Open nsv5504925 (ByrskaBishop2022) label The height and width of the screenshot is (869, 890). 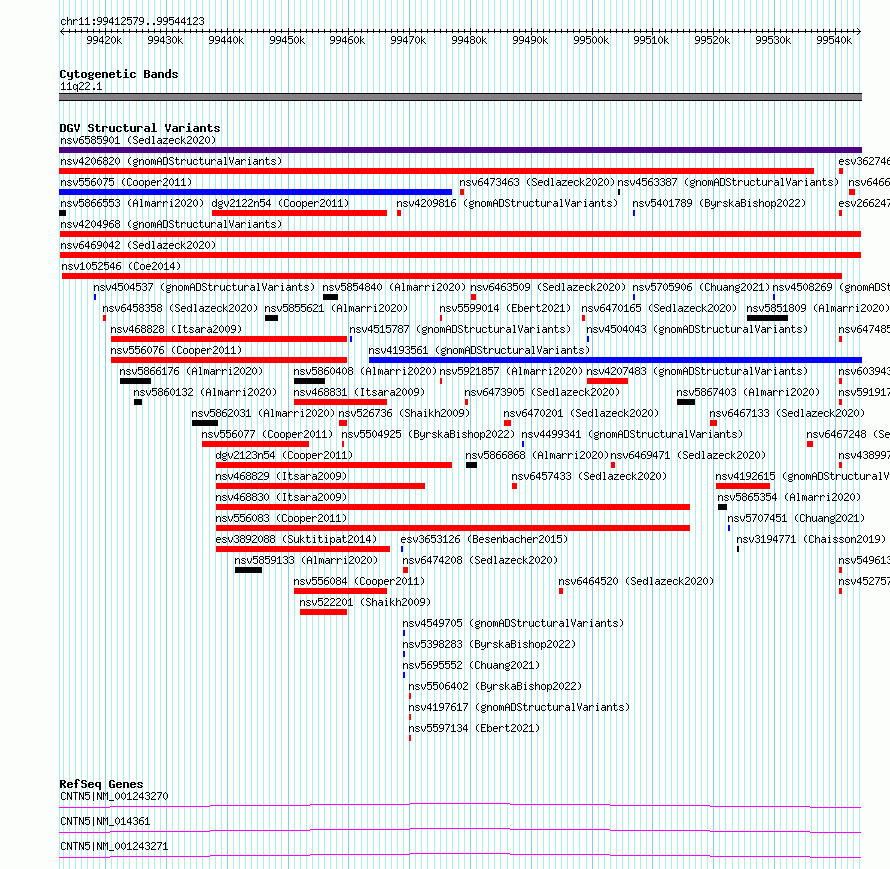[427, 434]
